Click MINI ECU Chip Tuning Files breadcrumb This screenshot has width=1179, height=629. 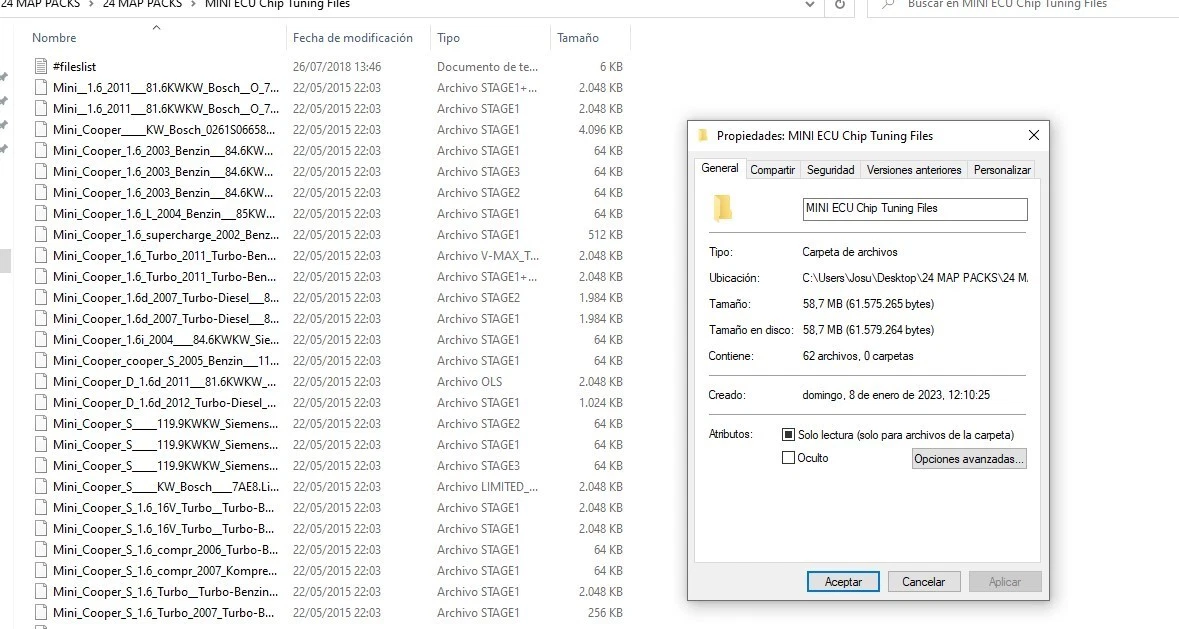[x=277, y=5]
